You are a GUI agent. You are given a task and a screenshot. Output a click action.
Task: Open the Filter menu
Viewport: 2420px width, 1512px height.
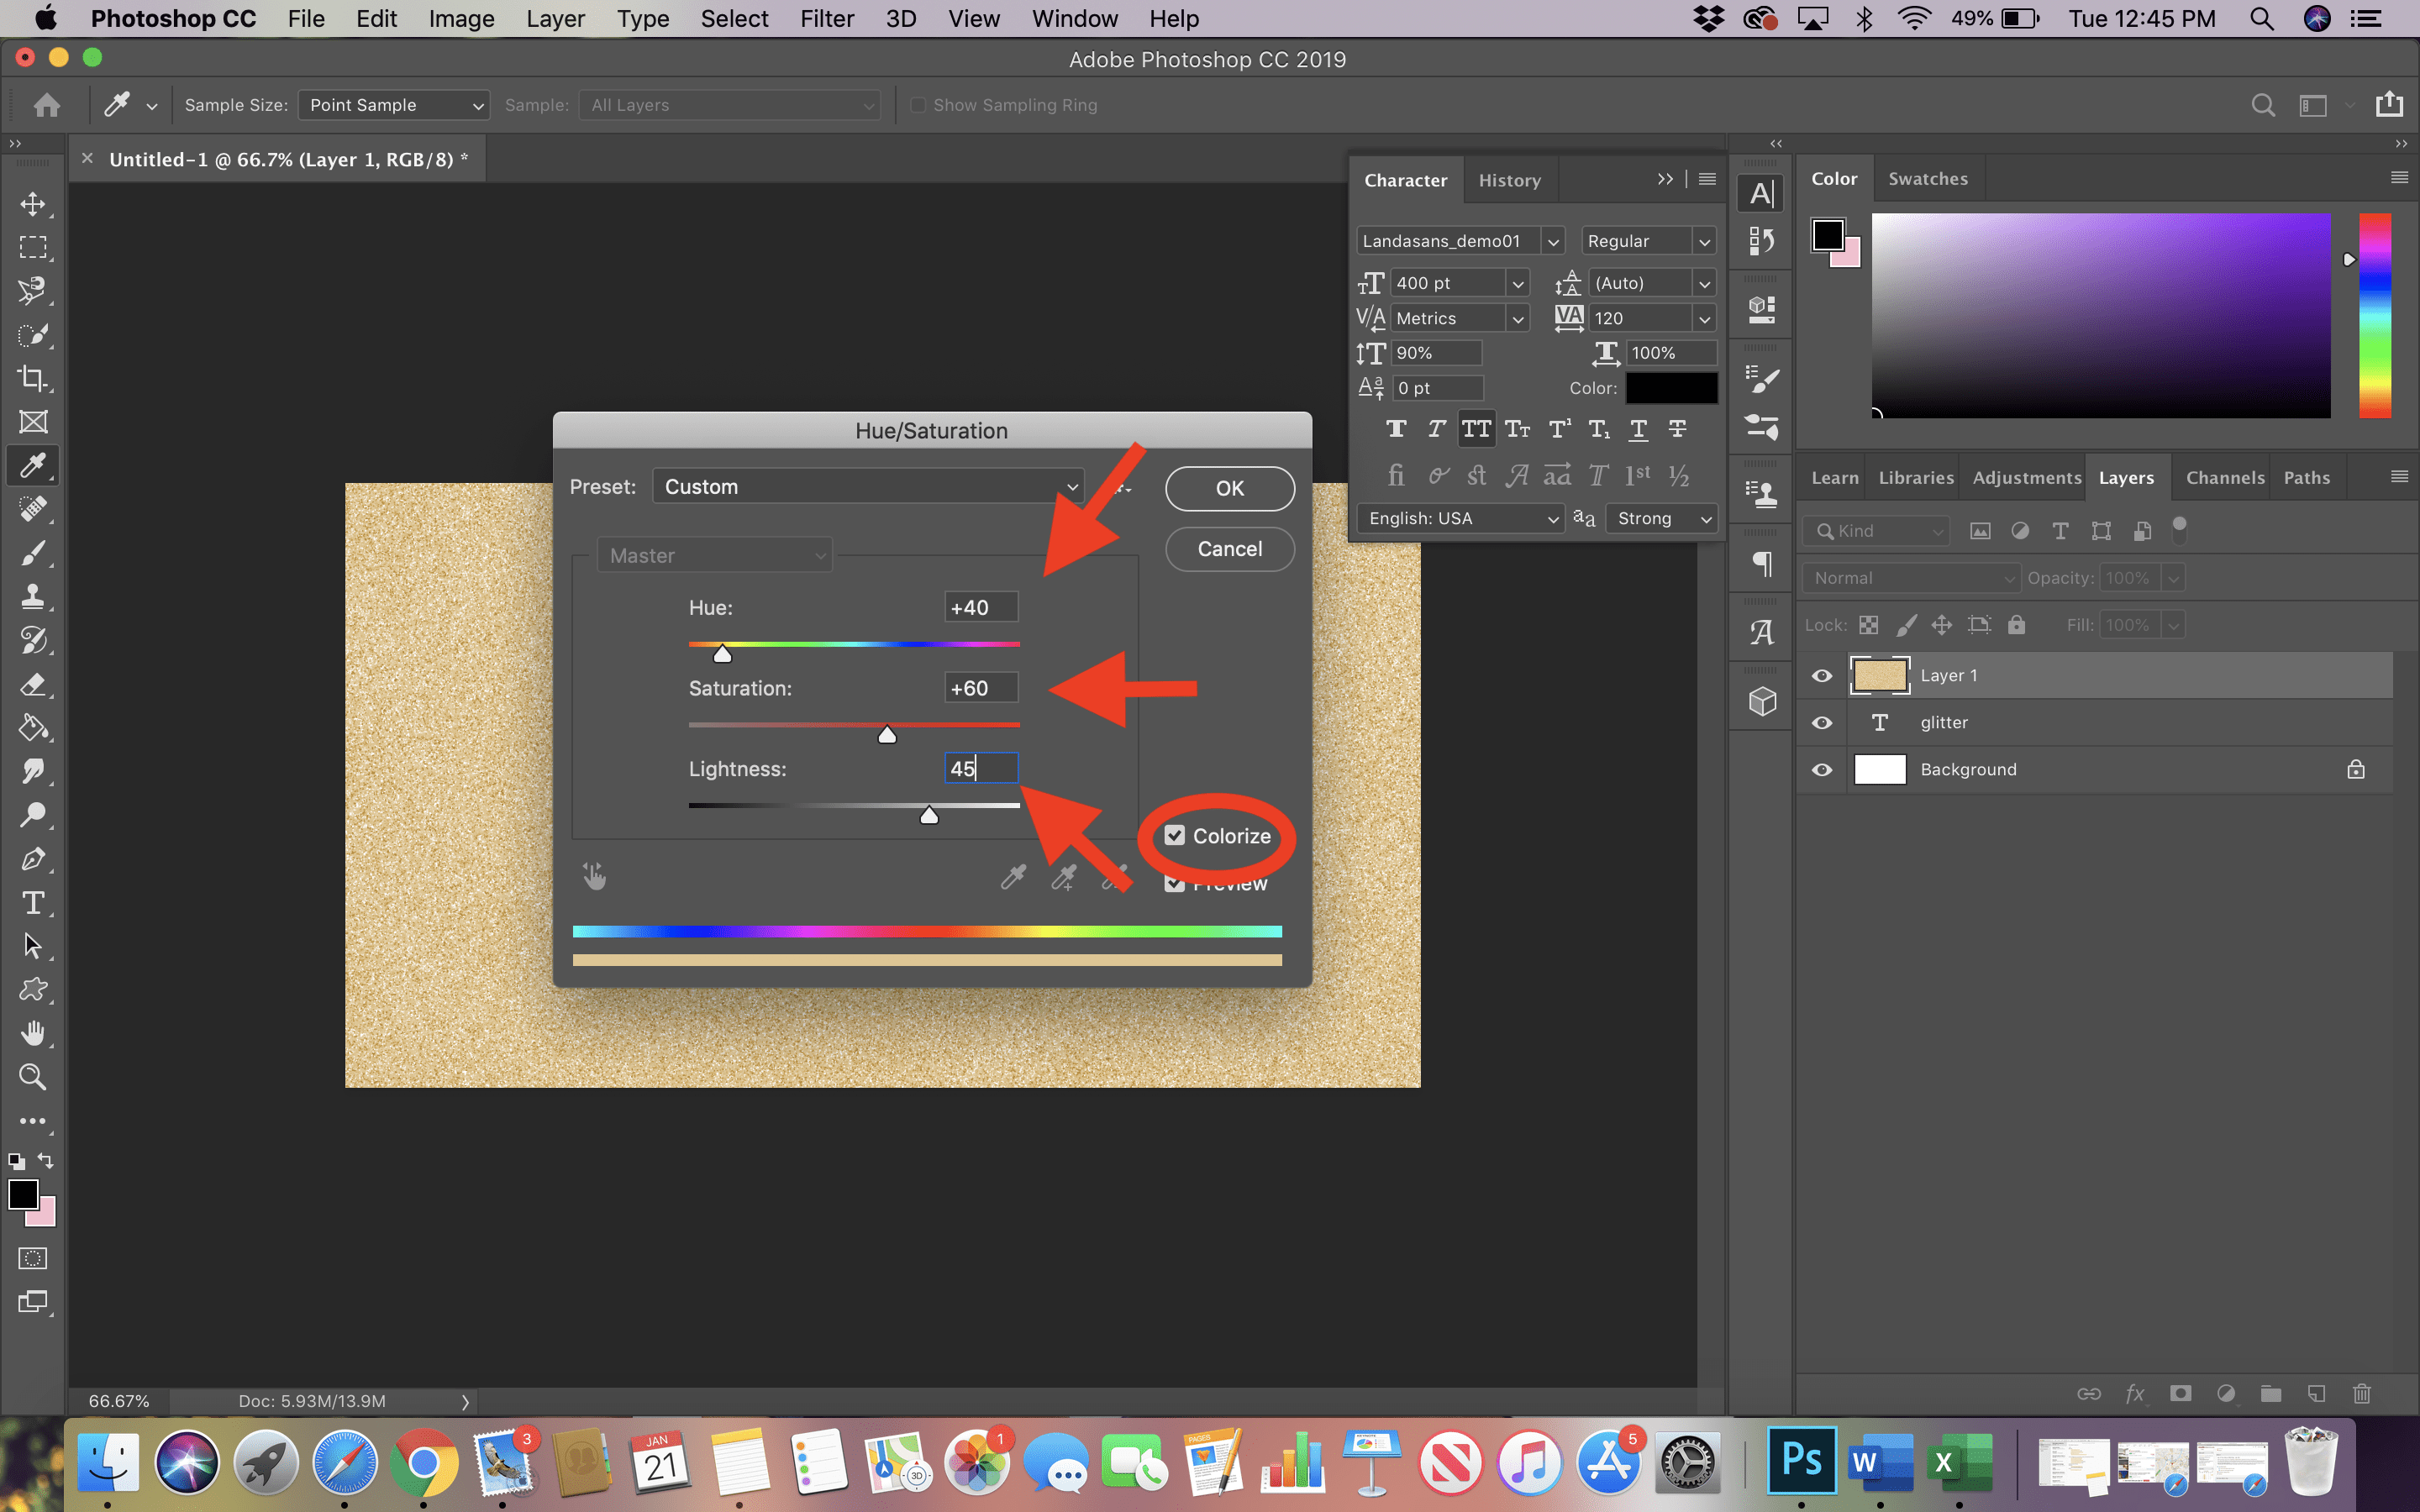tap(826, 19)
